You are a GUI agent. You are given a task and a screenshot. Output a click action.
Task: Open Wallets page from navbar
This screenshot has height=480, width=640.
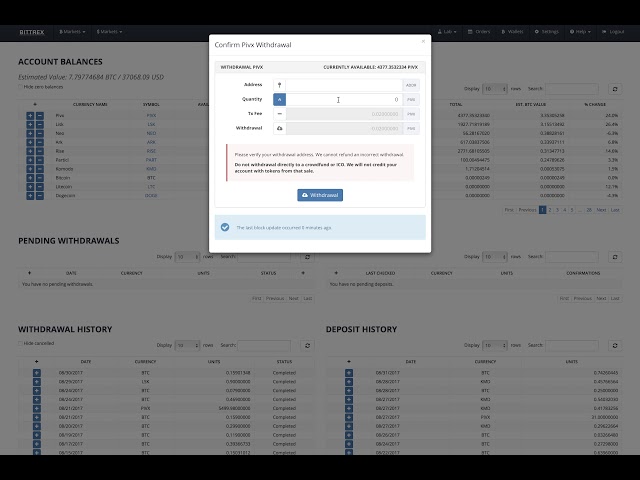512,31
